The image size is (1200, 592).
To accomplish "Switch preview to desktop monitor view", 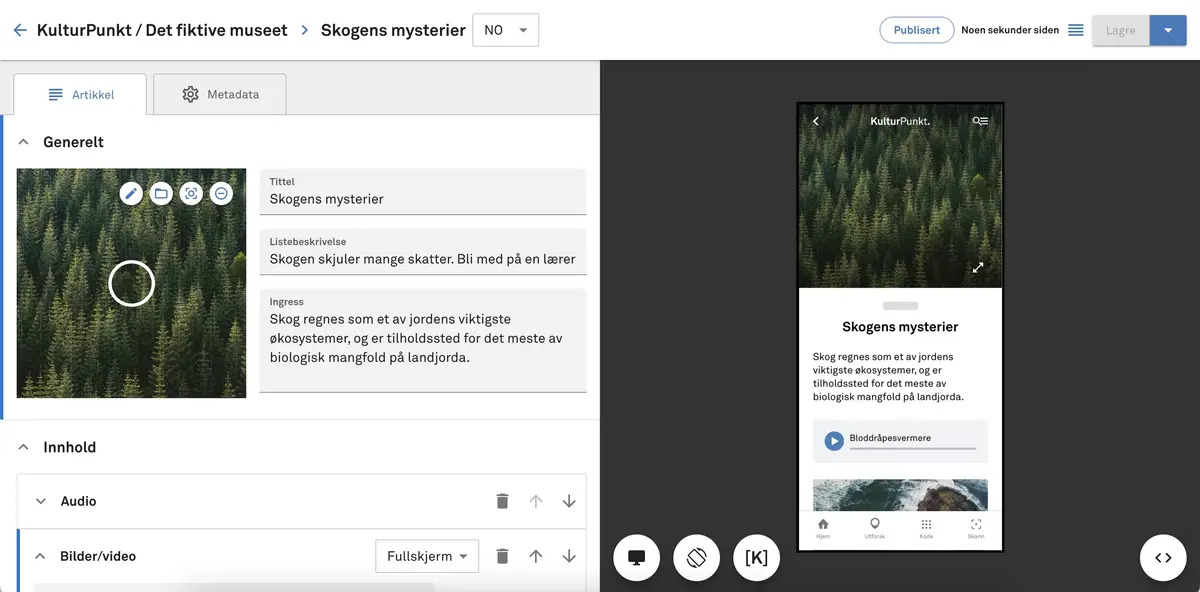I will click(x=636, y=558).
